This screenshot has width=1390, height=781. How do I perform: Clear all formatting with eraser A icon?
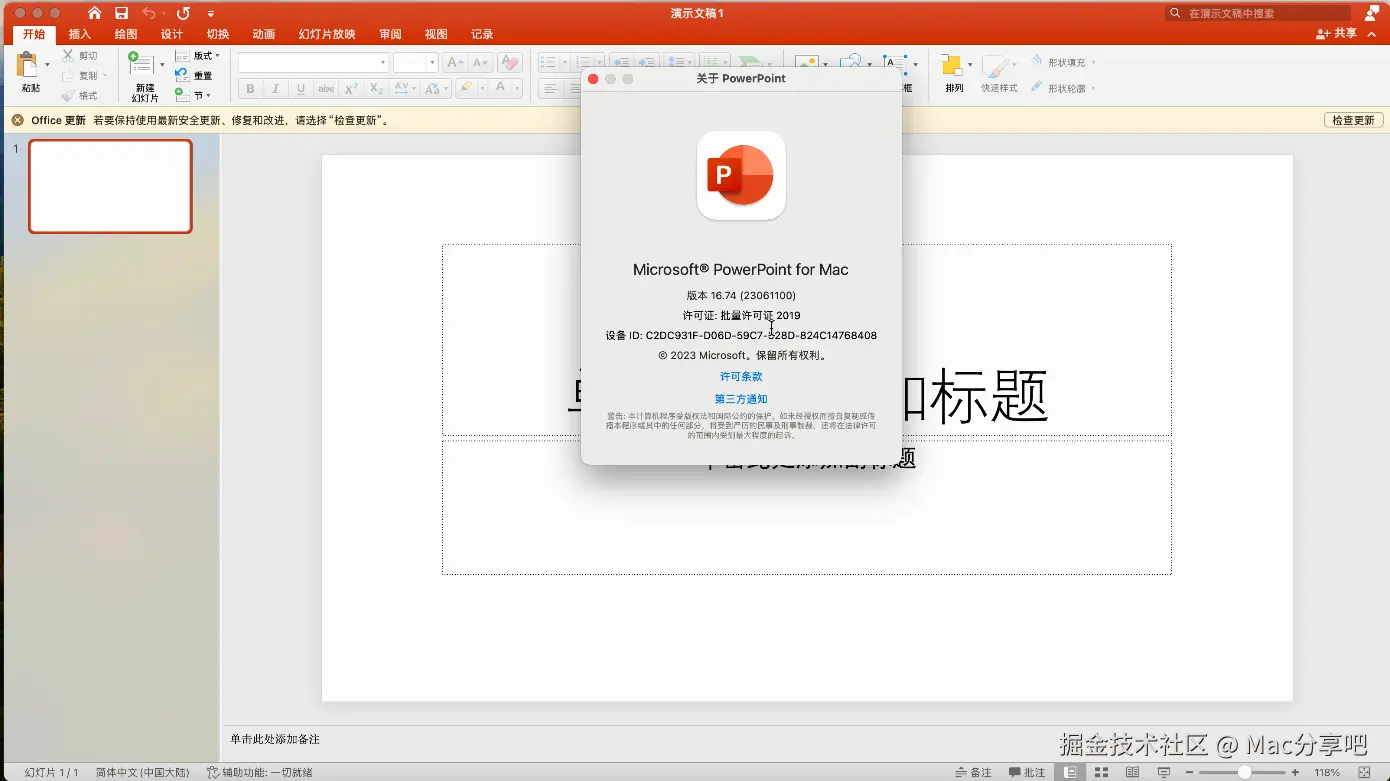[x=509, y=62]
